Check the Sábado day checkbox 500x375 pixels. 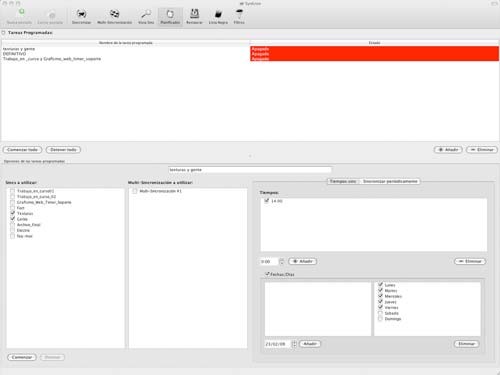point(380,313)
